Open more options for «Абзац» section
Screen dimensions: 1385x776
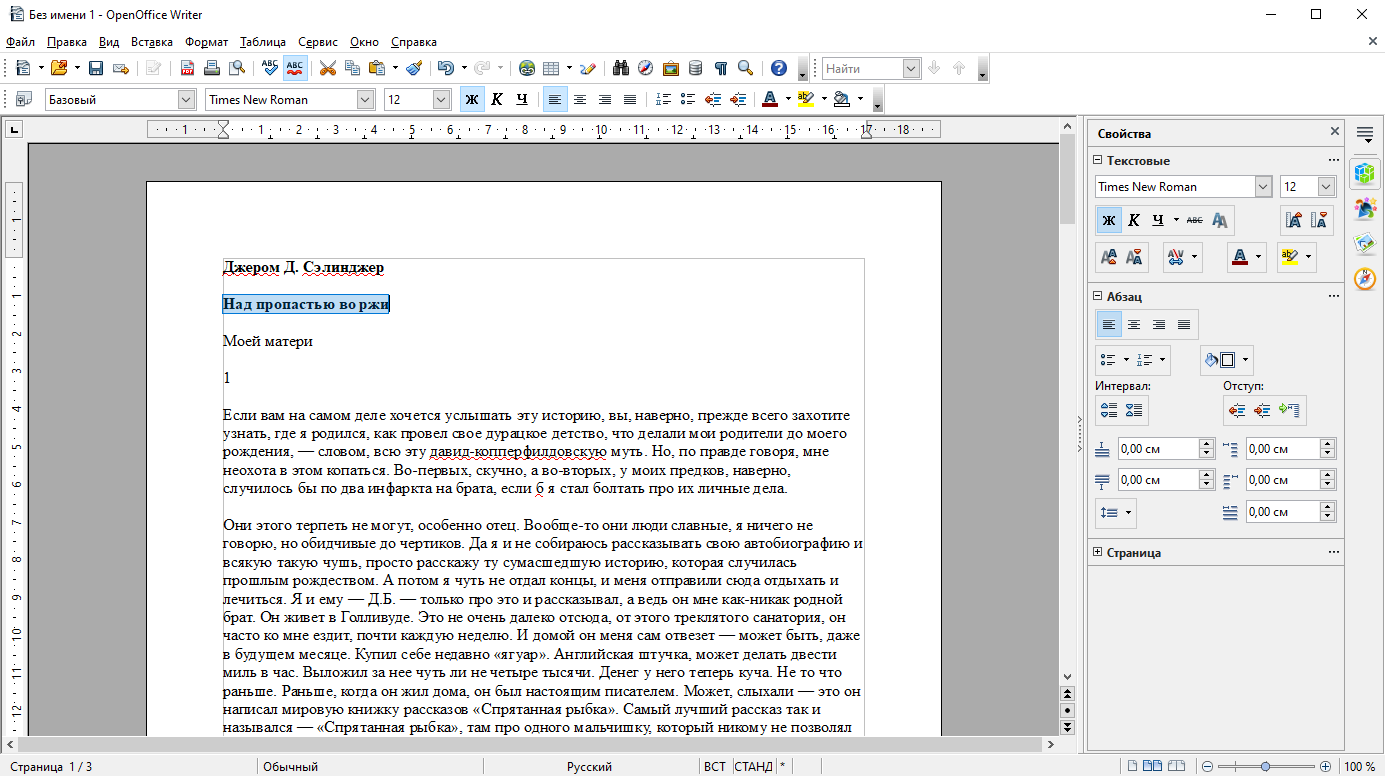click(1333, 296)
